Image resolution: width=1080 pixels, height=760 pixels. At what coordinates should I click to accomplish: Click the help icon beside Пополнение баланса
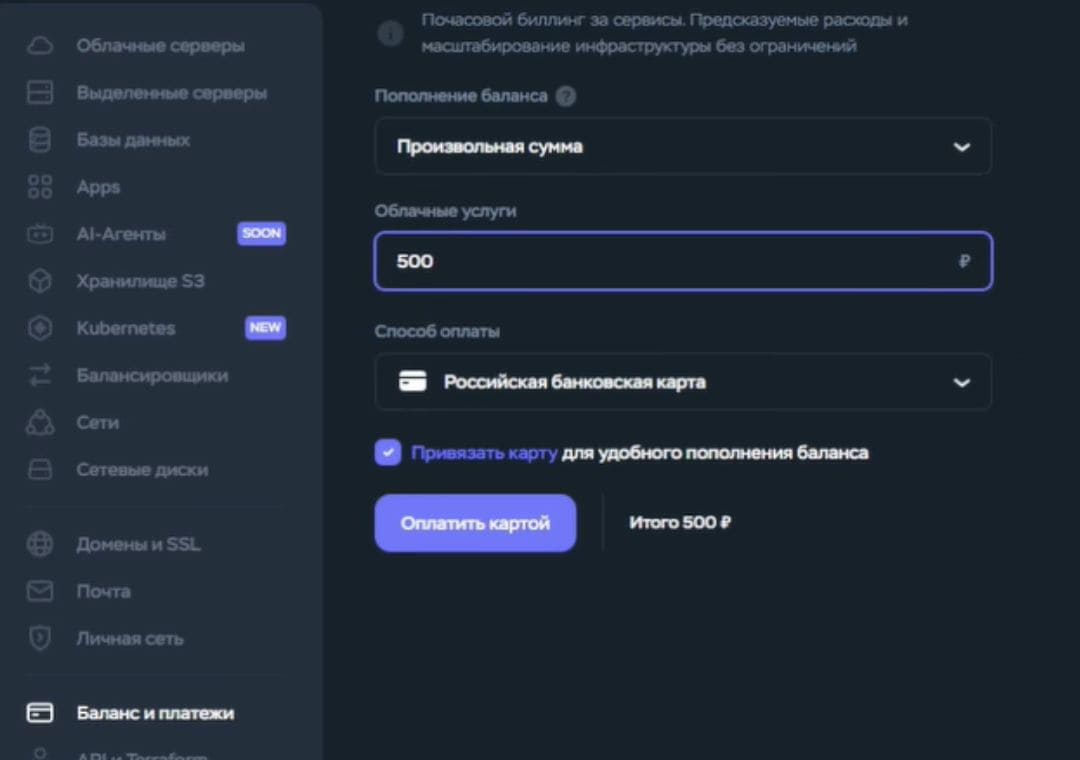point(566,96)
